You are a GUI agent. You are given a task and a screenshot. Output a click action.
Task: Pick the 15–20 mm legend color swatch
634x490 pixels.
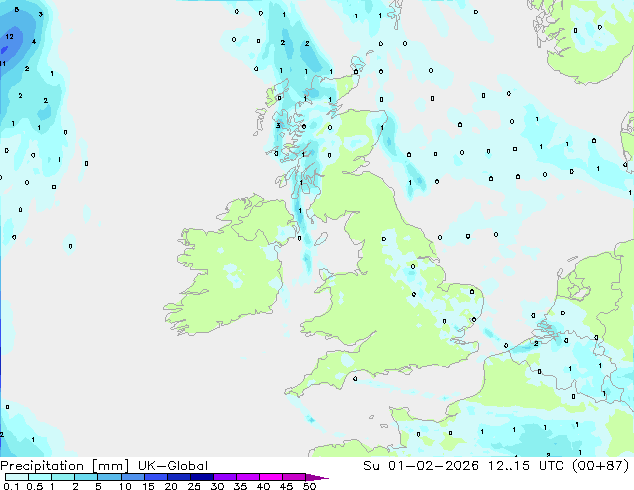(x=155, y=477)
